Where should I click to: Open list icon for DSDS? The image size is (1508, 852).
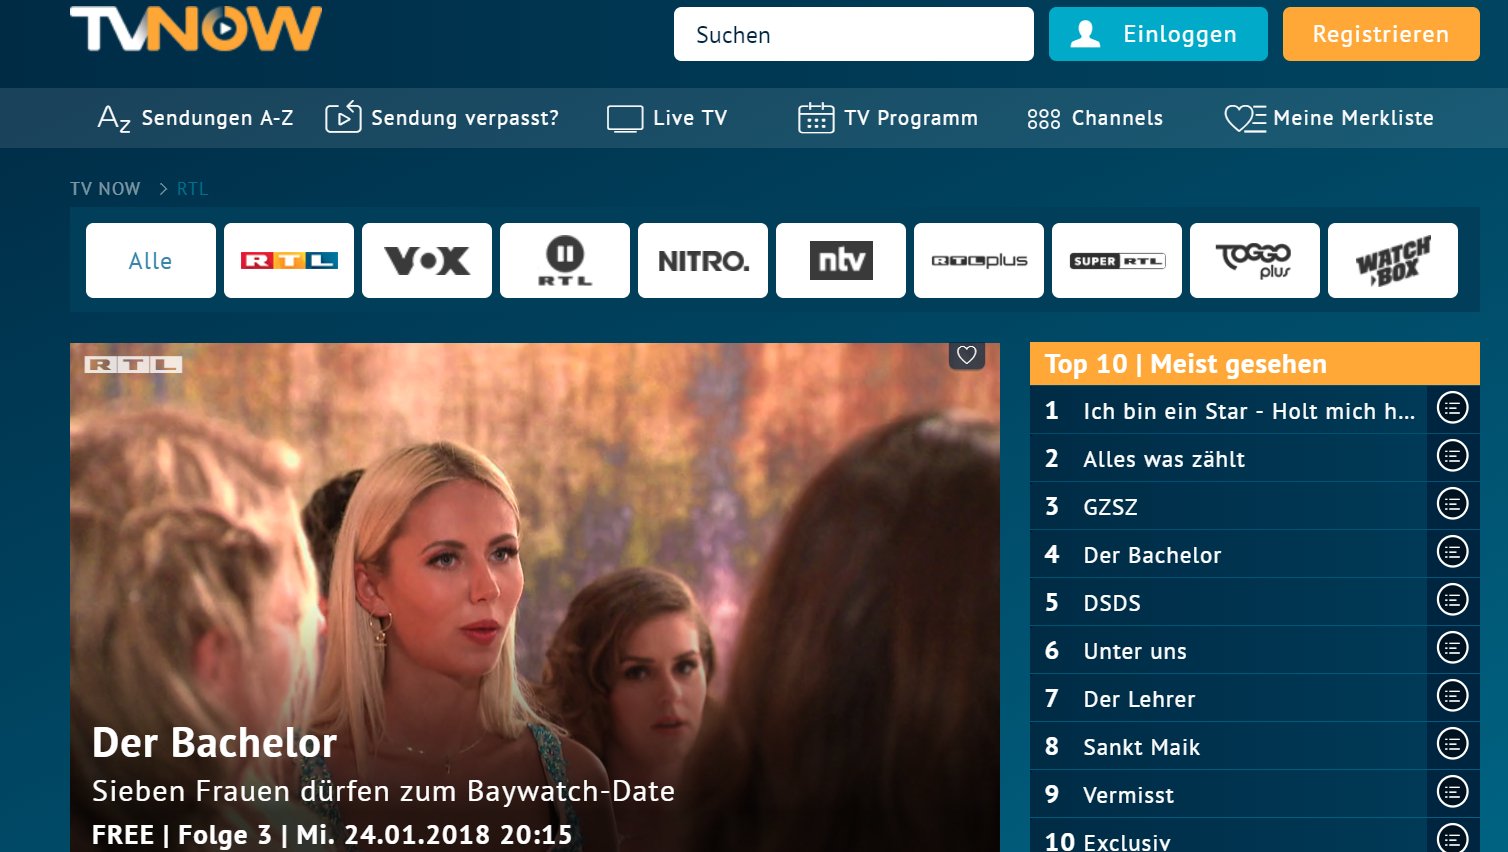point(1452,600)
